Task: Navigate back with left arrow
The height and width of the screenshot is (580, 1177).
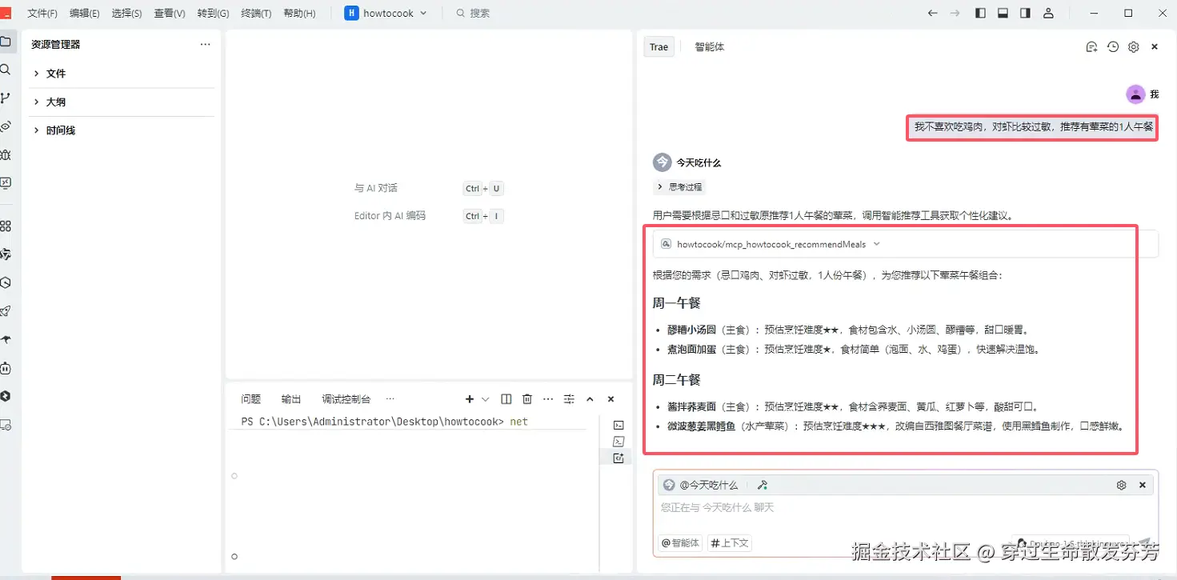Action: [x=933, y=14]
